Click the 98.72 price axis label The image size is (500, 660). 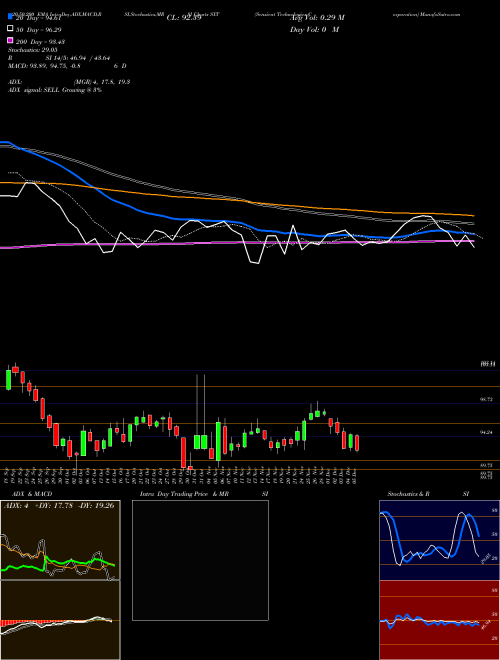coord(486,399)
